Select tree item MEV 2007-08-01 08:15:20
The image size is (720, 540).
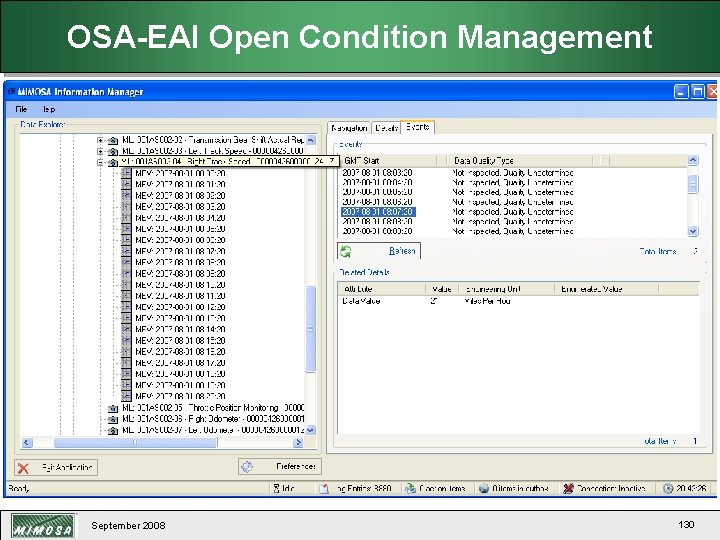[x=180, y=341]
